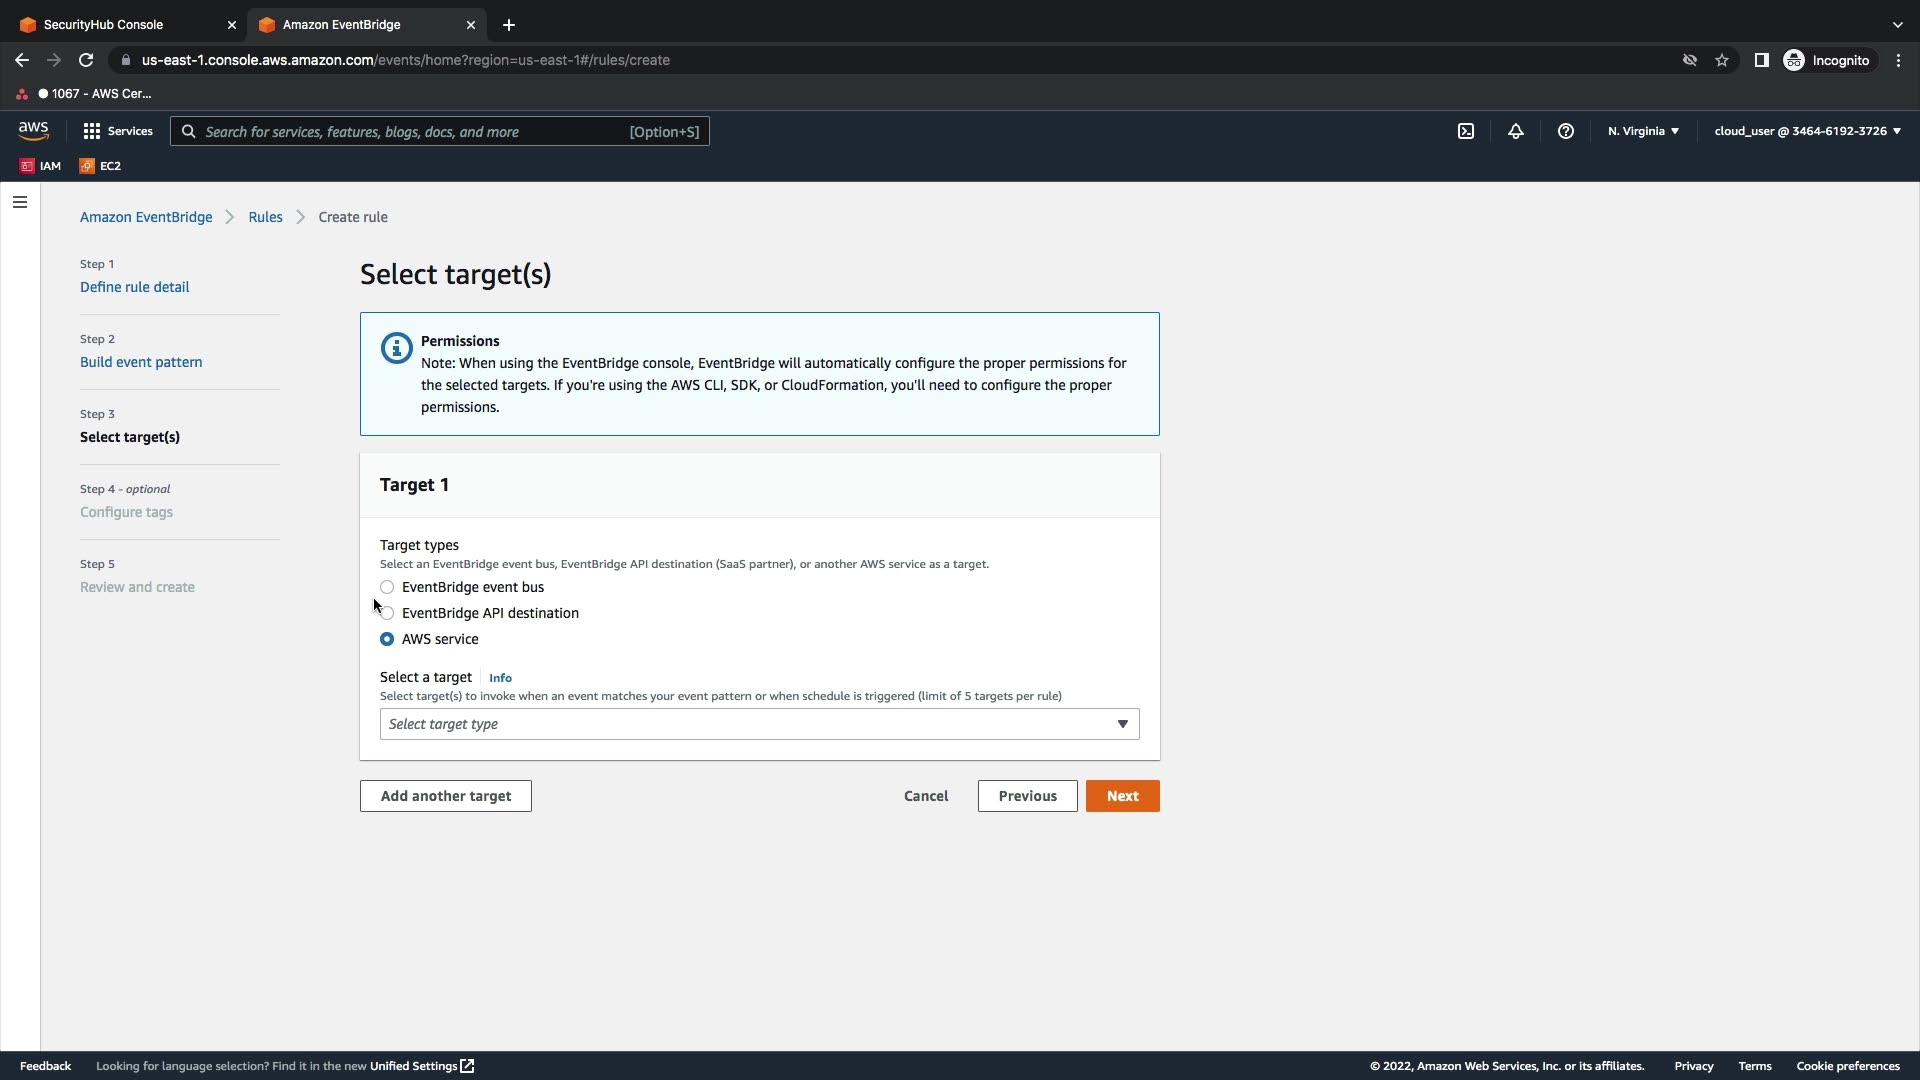Image resolution: width=1920 pixels, height=1080 pixels.
Task: Open the help question mark icon
Action: pos(1566,131)
